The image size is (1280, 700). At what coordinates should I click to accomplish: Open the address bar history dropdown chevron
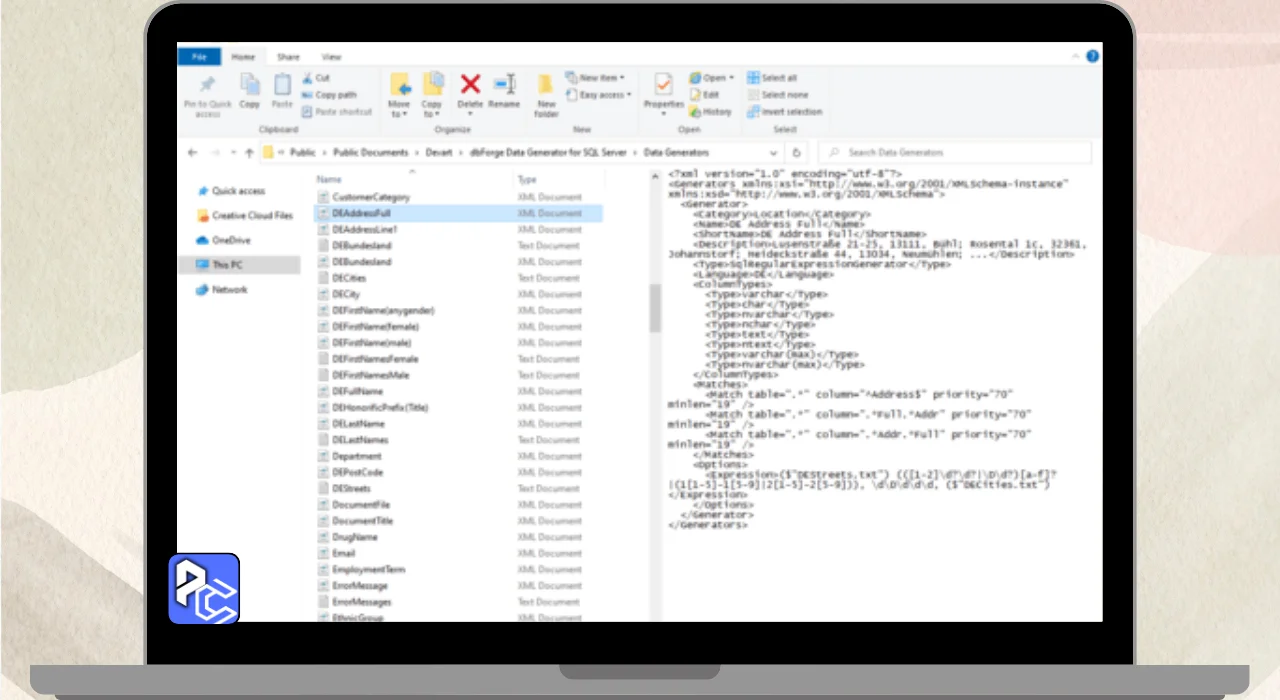774,153
